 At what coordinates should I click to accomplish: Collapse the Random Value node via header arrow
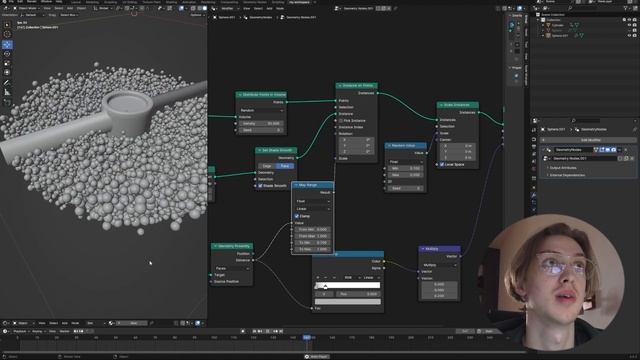[x=389, y=146]
